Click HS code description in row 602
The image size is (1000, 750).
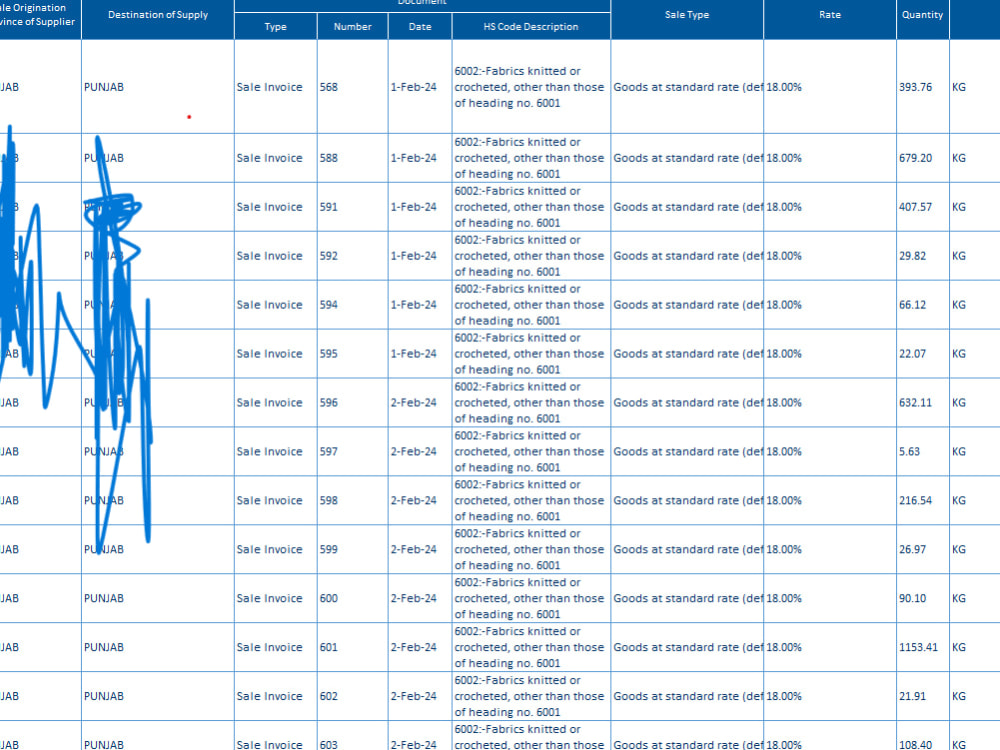(x=529, y=696)
